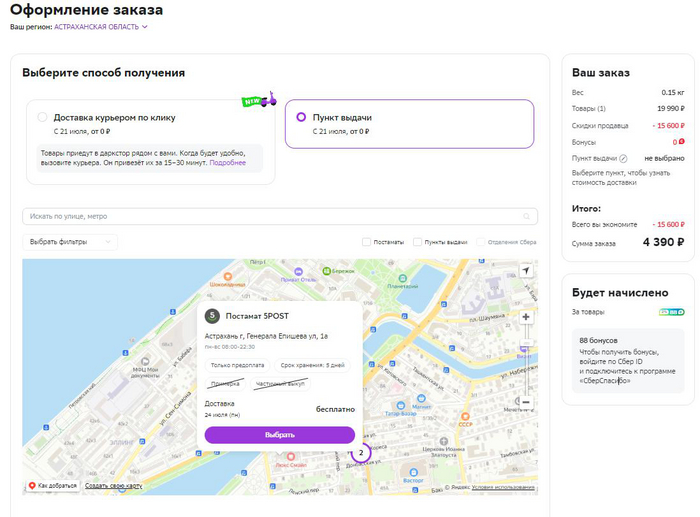
Task: Click the cluster marker numbered 2
Action: [x=361, y=453]
